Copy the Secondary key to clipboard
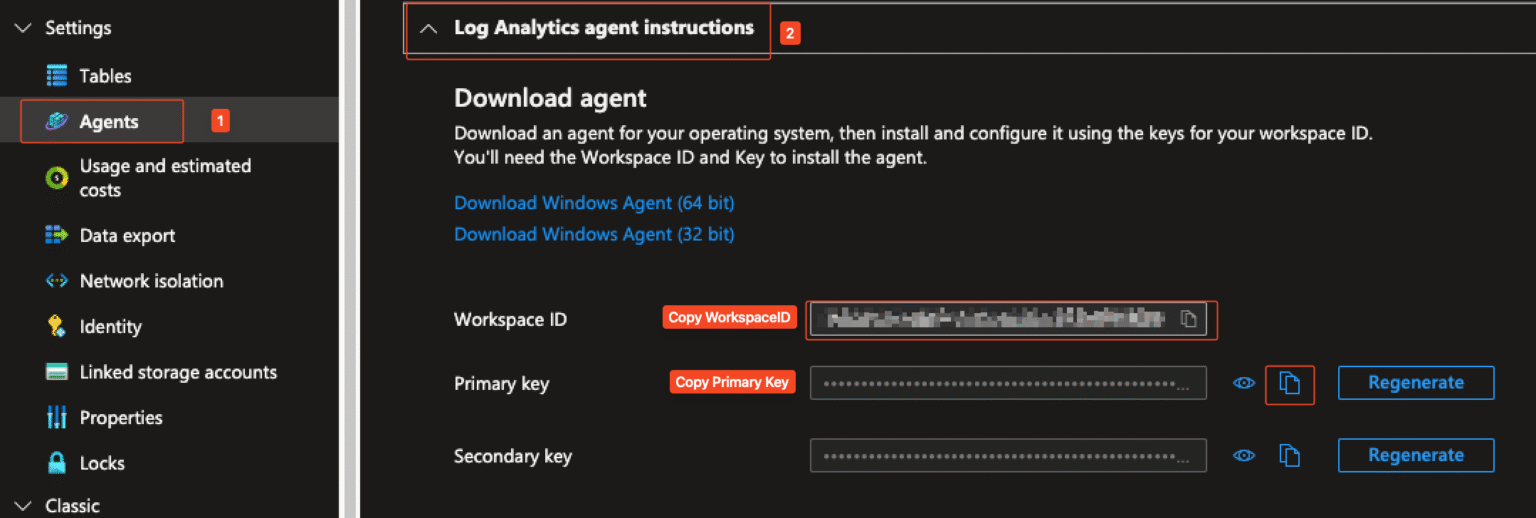Image resolution: width=1536 pixels, height=518 pixels. (1290, 456)
